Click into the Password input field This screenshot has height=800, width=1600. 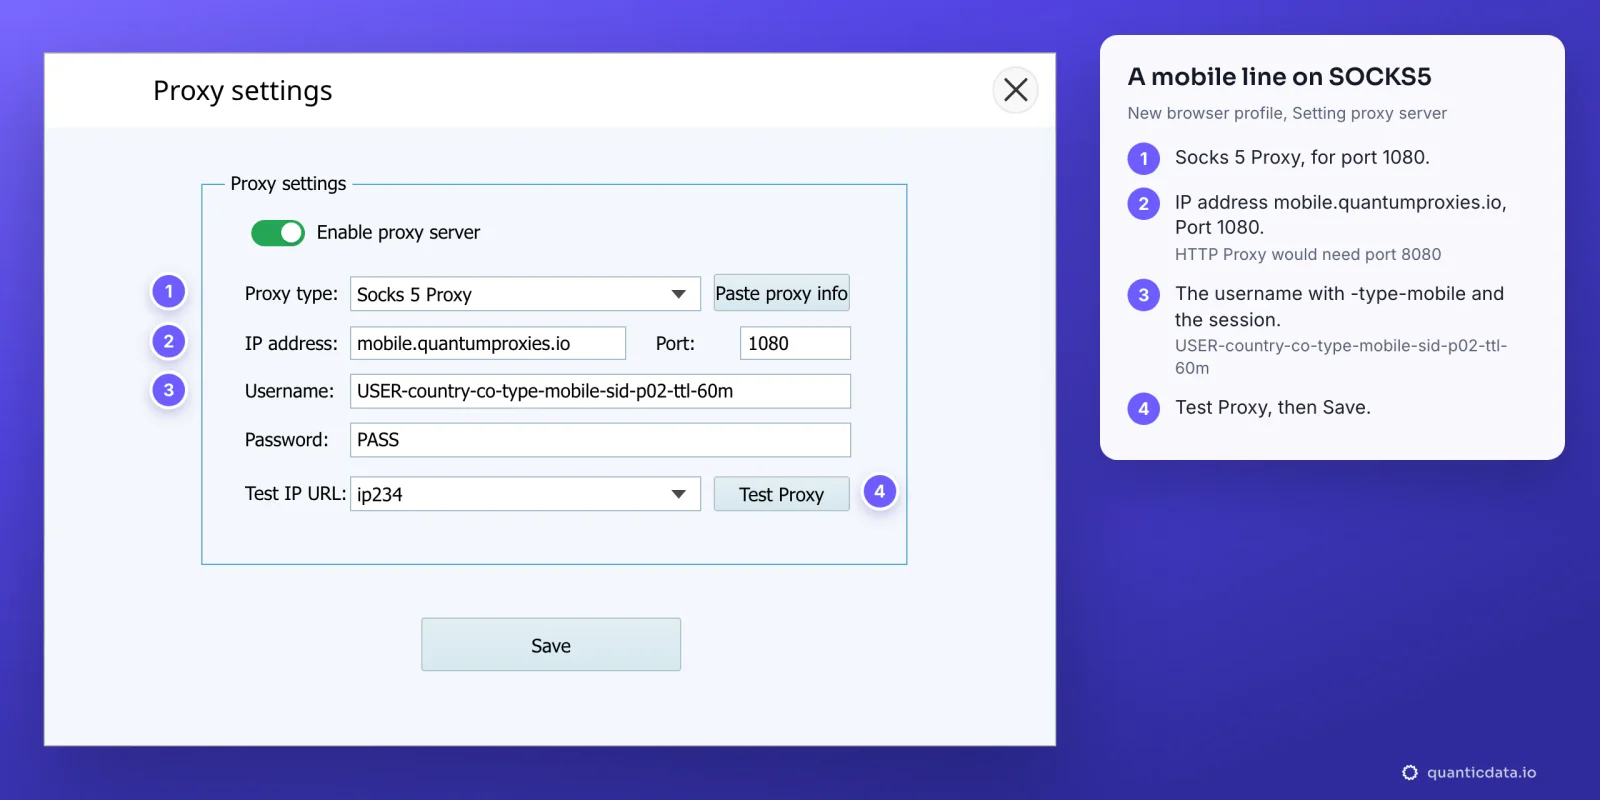pos(600,440)
